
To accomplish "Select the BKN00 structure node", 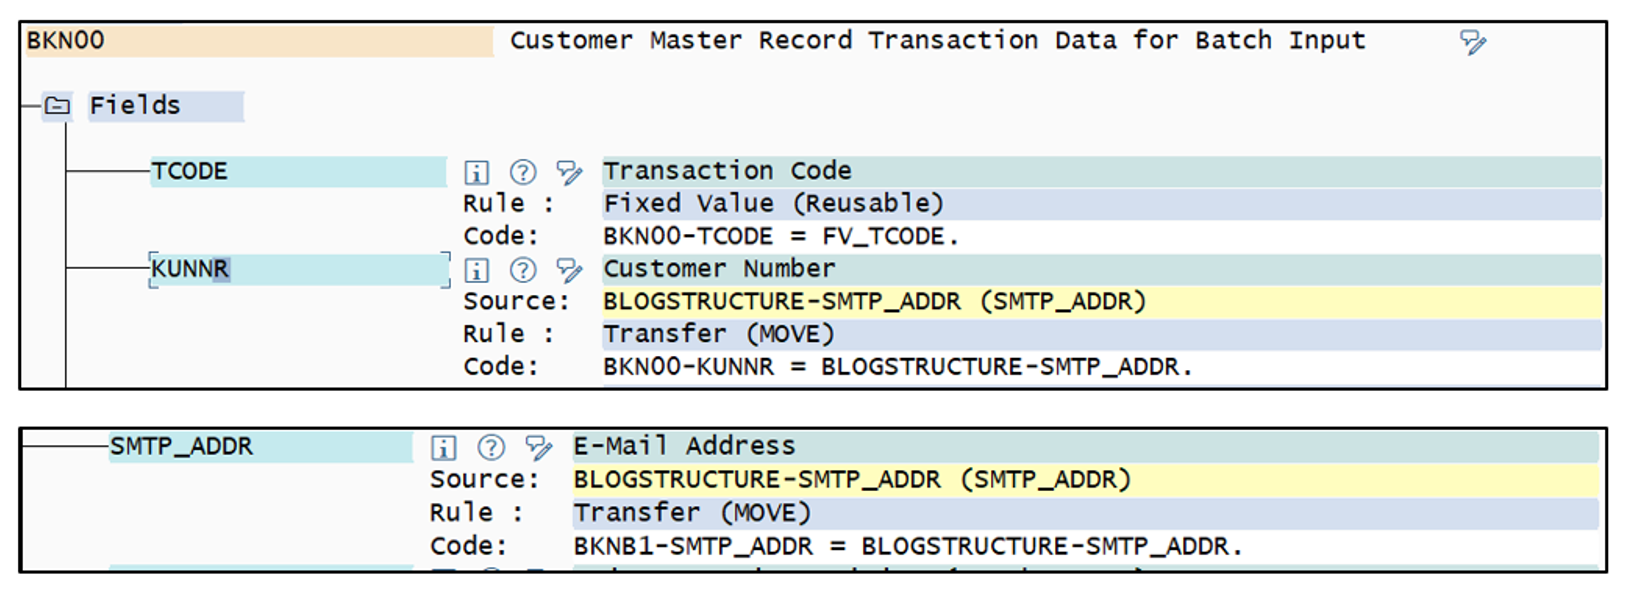I will 259,41.
